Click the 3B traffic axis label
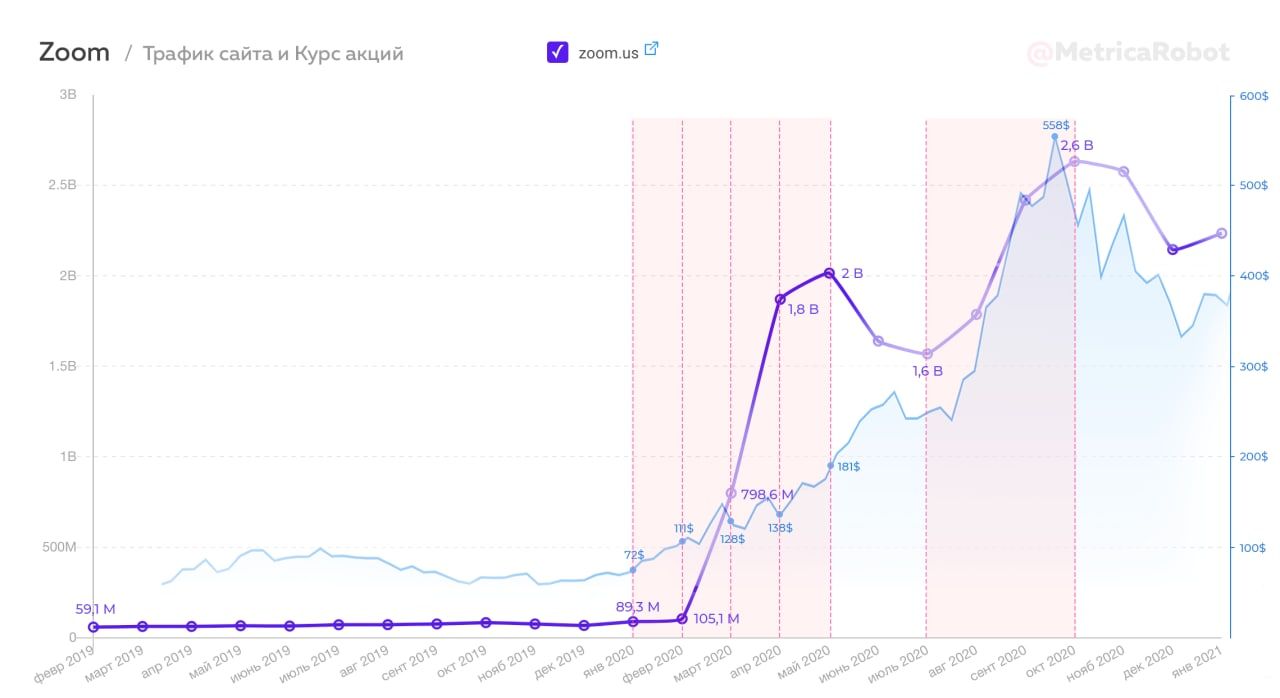 [x=68, y=95]
